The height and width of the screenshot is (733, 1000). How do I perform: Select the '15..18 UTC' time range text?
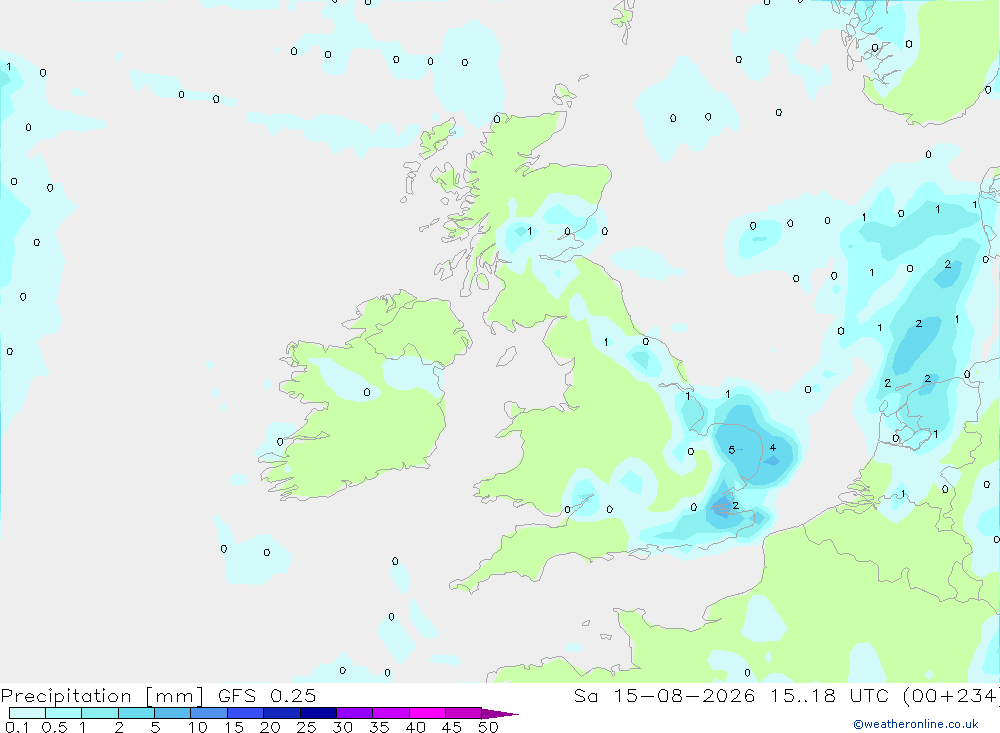(830, 695)
